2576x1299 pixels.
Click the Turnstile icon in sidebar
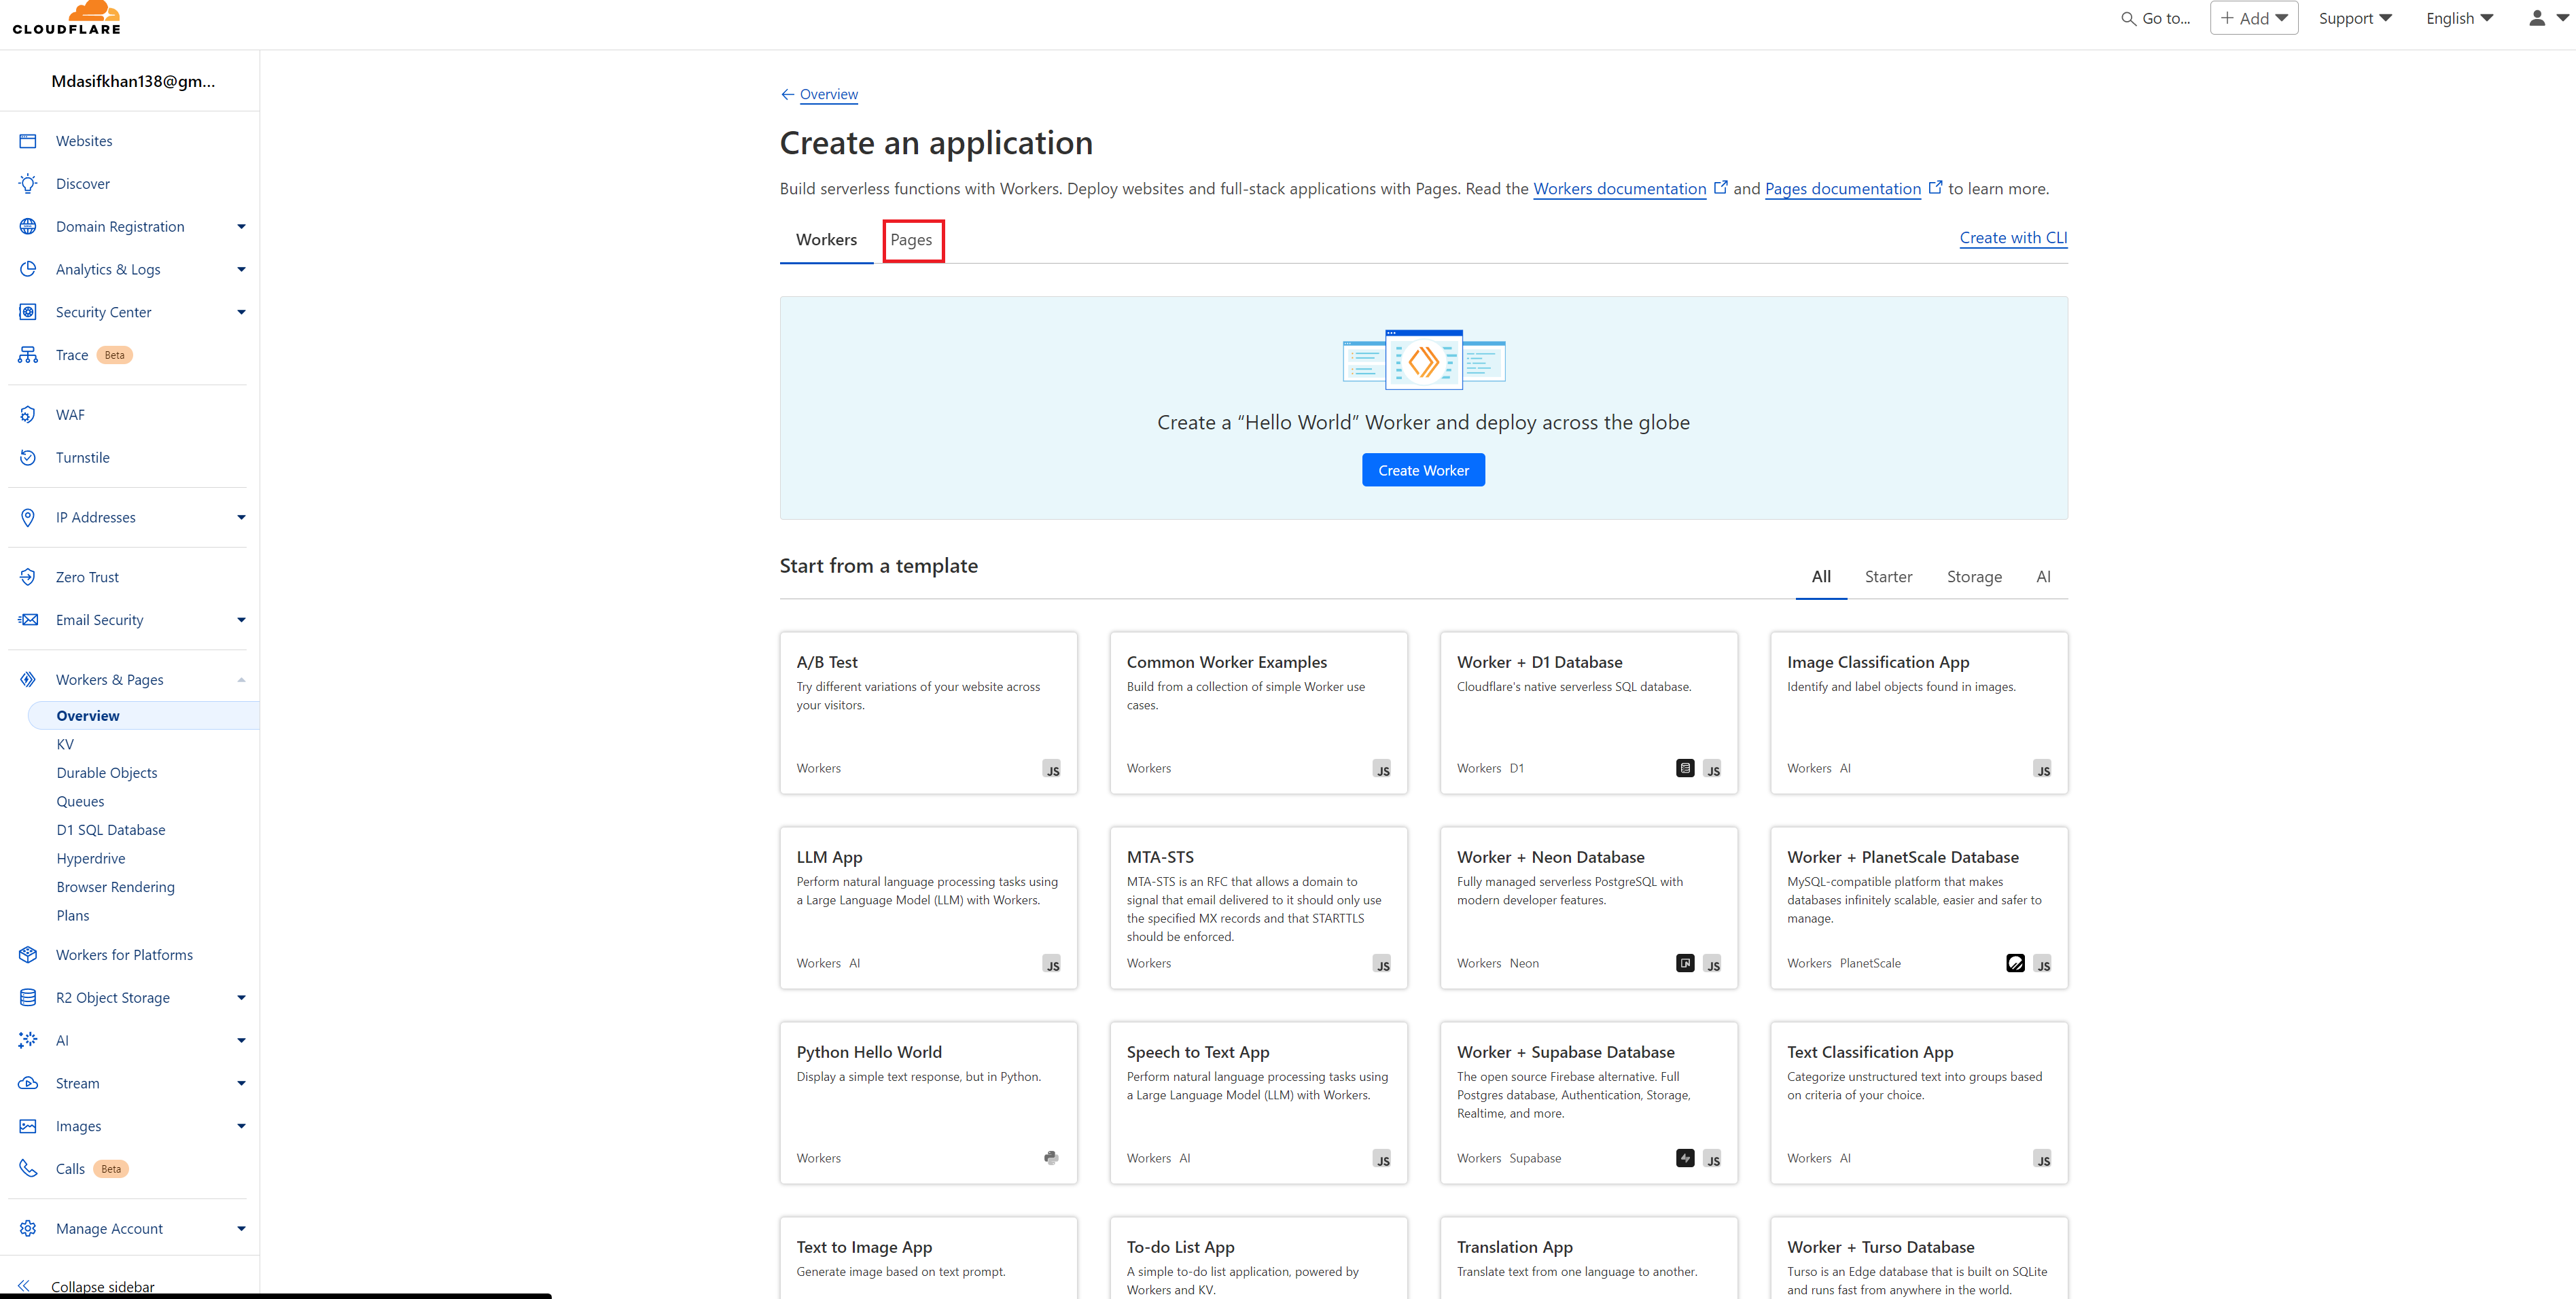(28, 458)
